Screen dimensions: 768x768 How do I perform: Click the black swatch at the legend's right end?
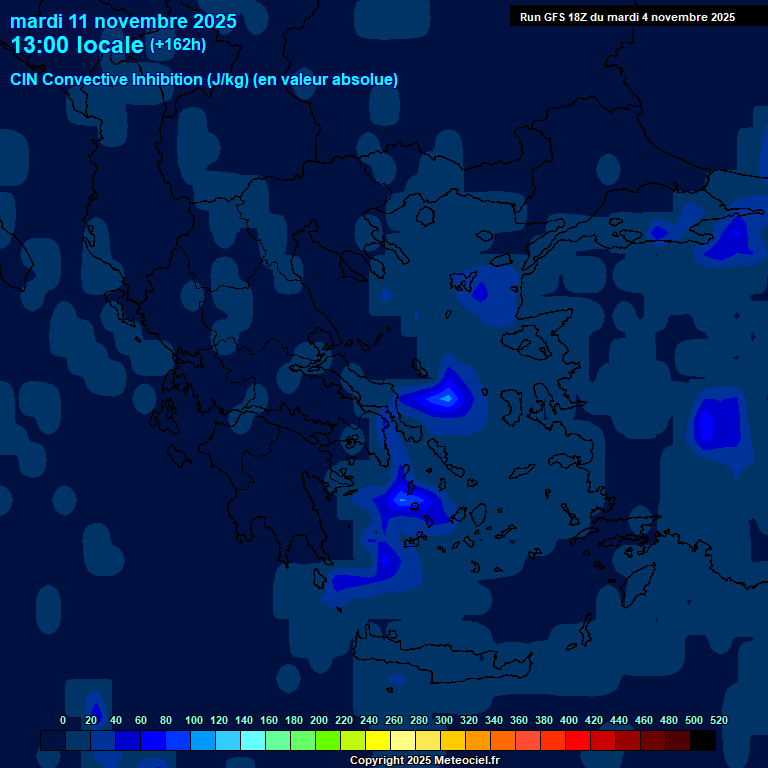[x=703, y=740]
